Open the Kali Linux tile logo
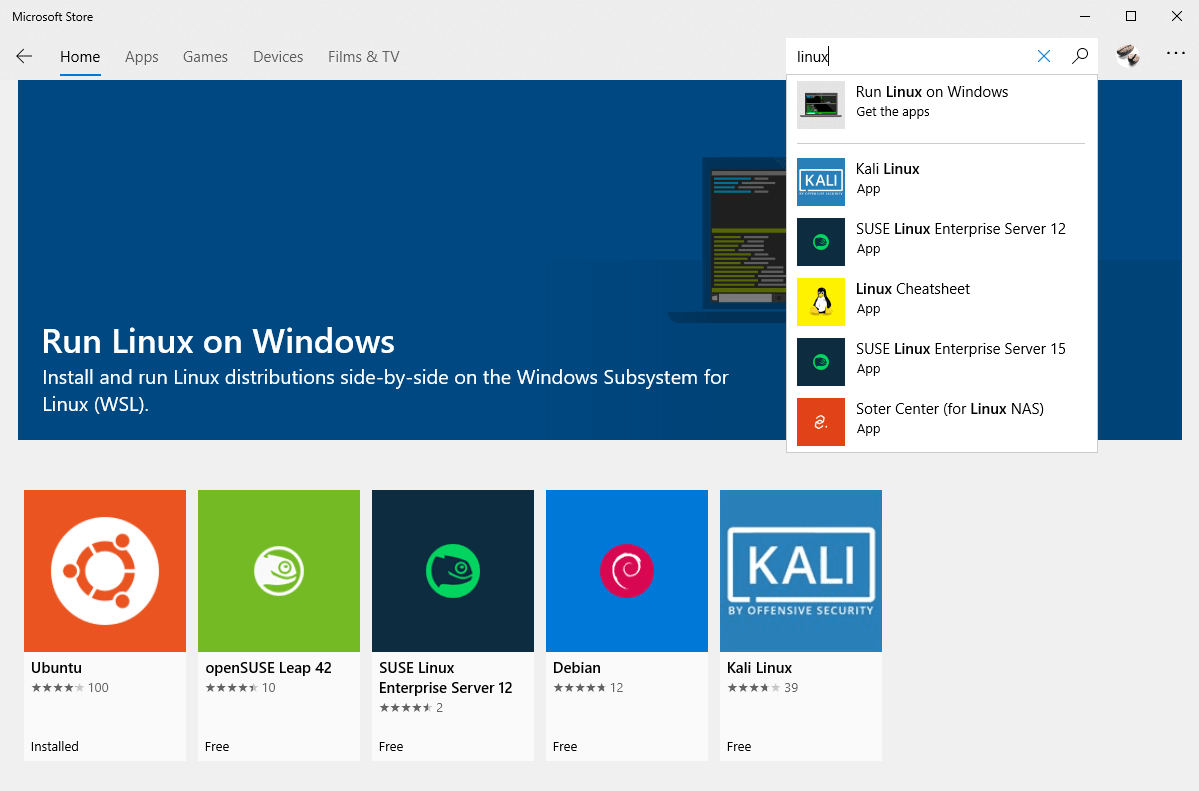 click(x=801, y=571)
